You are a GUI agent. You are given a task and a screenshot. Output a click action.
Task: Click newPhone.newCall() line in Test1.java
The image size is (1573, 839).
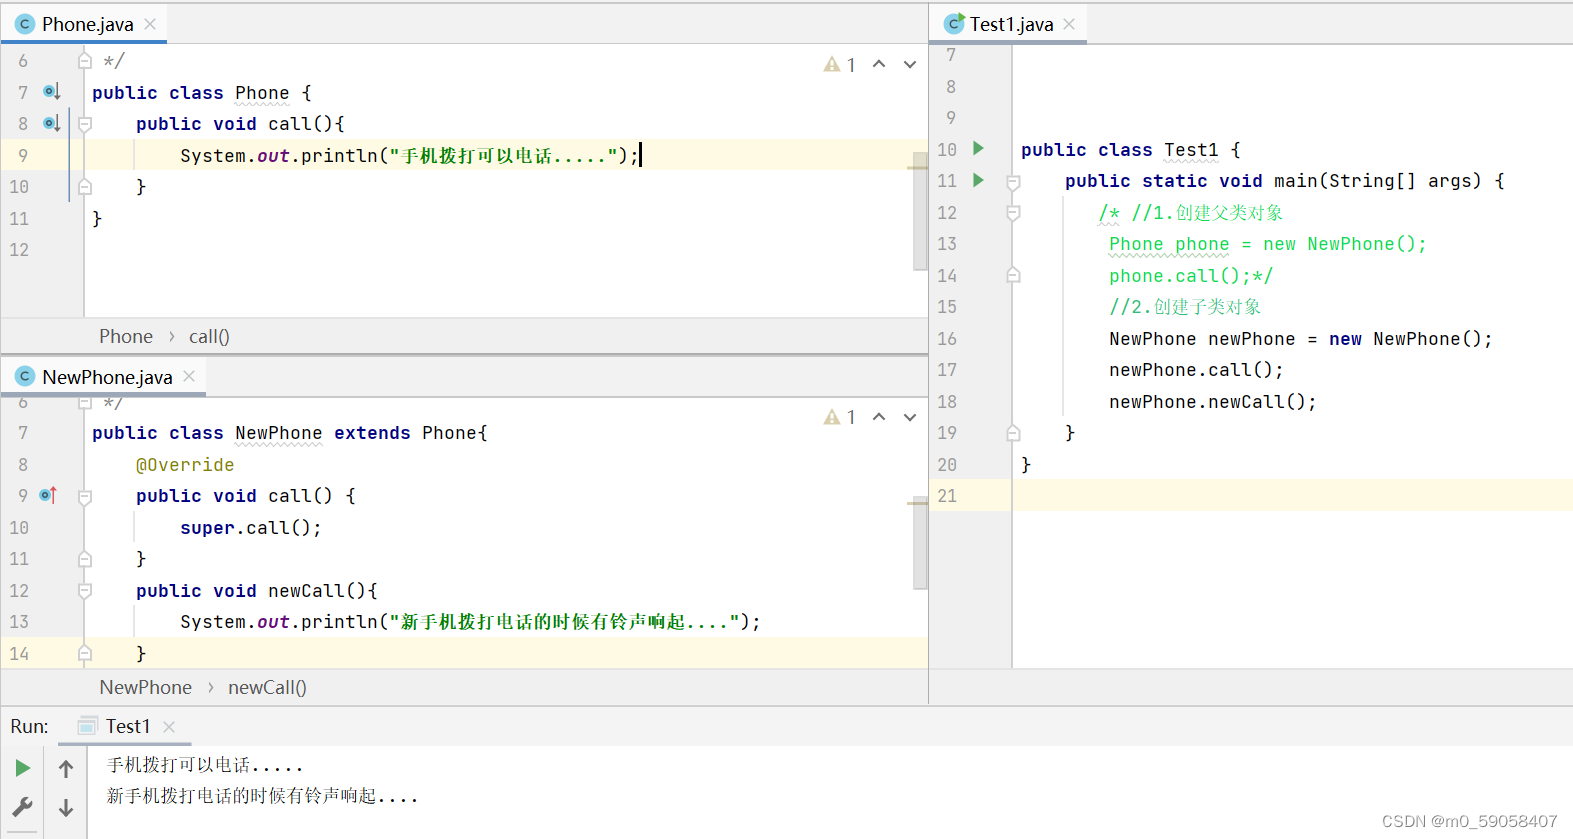pos(1212,402)
